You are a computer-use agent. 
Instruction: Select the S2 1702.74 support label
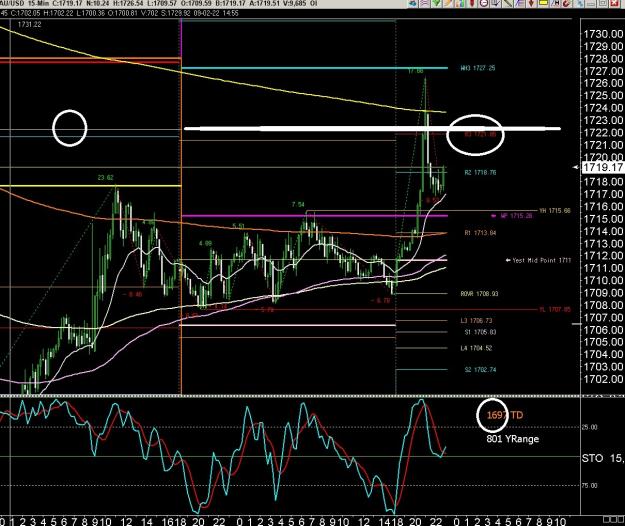(x=480, y=370)
